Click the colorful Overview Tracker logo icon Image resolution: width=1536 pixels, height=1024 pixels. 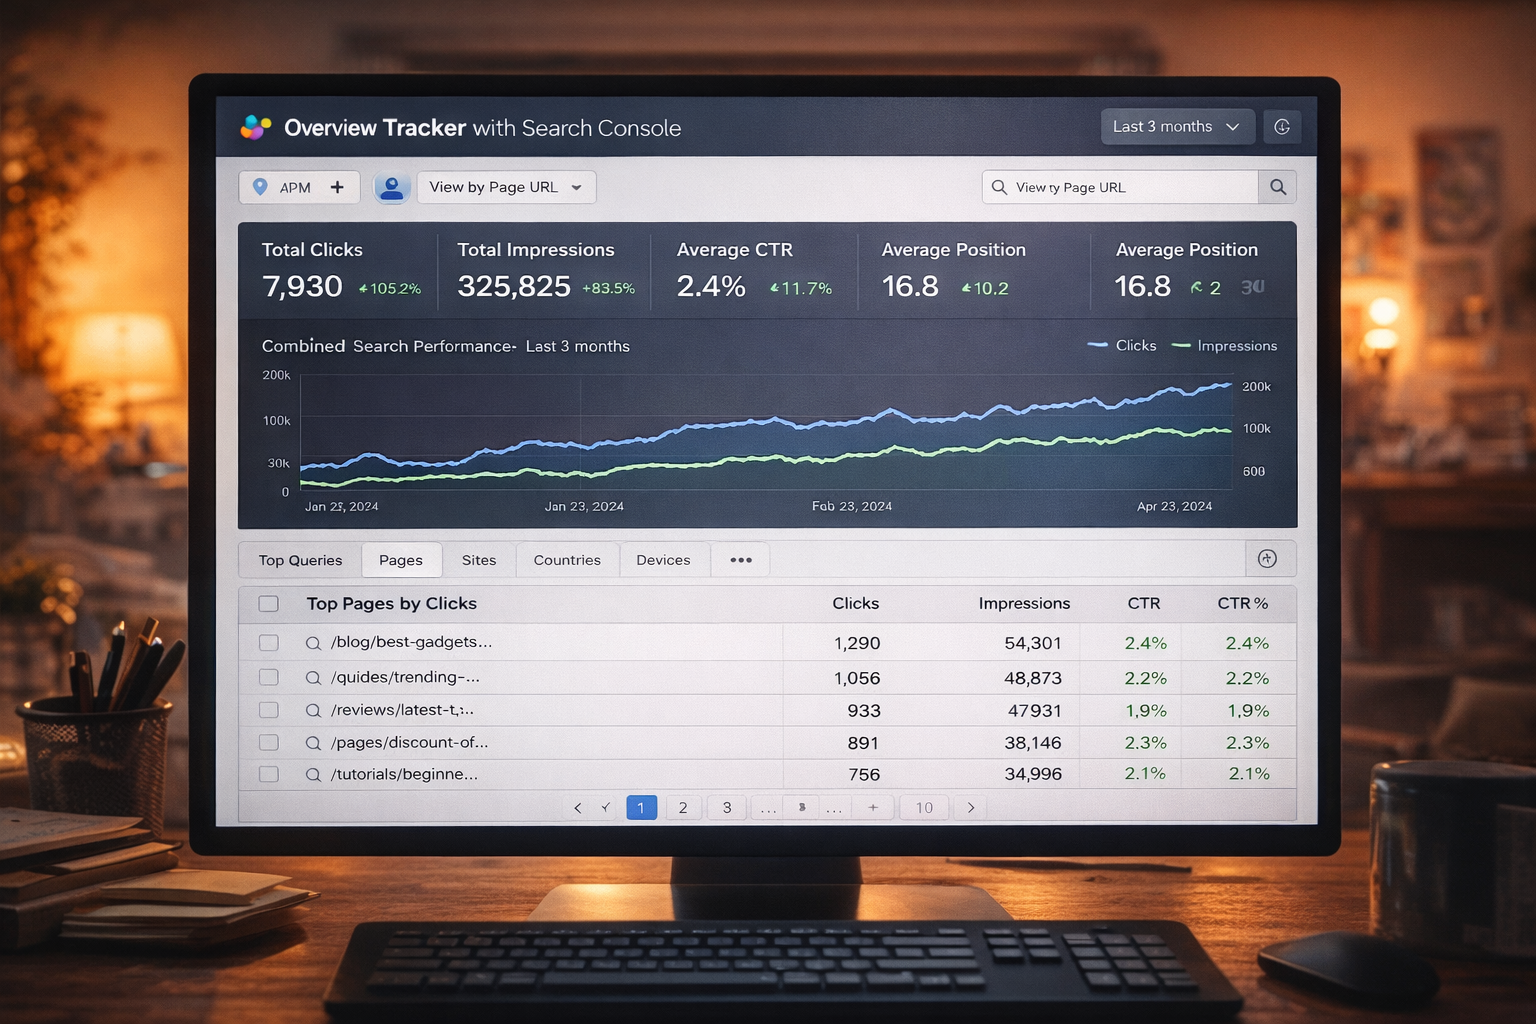click(x=253, y=127)
